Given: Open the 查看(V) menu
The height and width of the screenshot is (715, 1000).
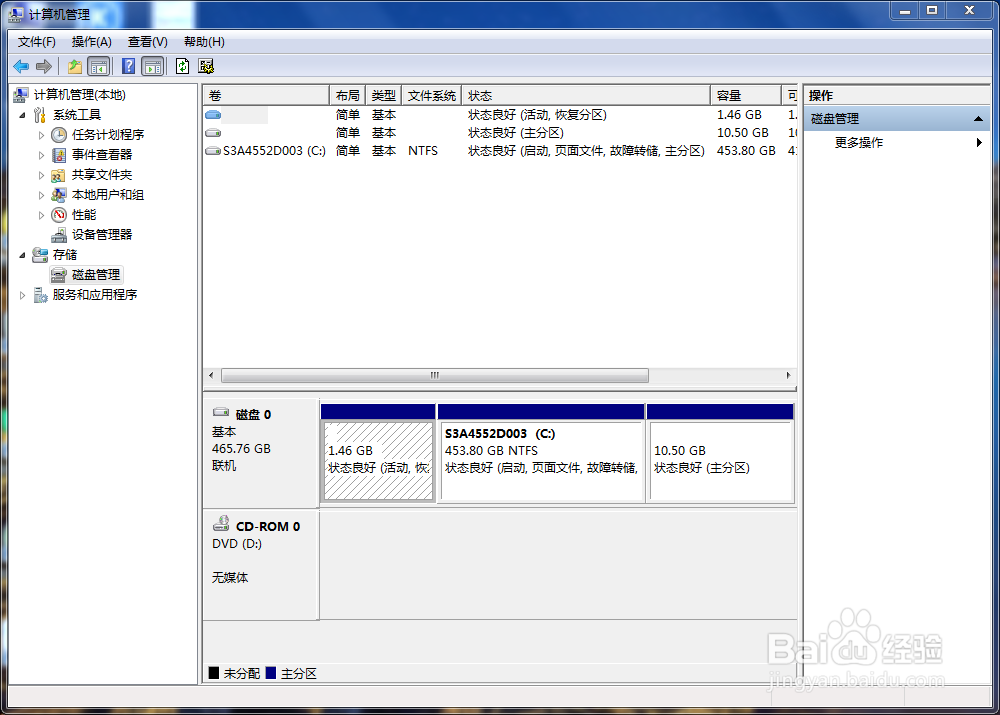Looking at the screenshot, I should [x=147, y=42].
